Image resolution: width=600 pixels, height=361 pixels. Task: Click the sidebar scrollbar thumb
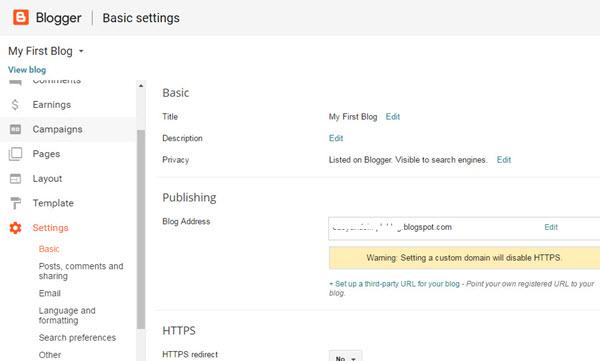pos(141,230)
